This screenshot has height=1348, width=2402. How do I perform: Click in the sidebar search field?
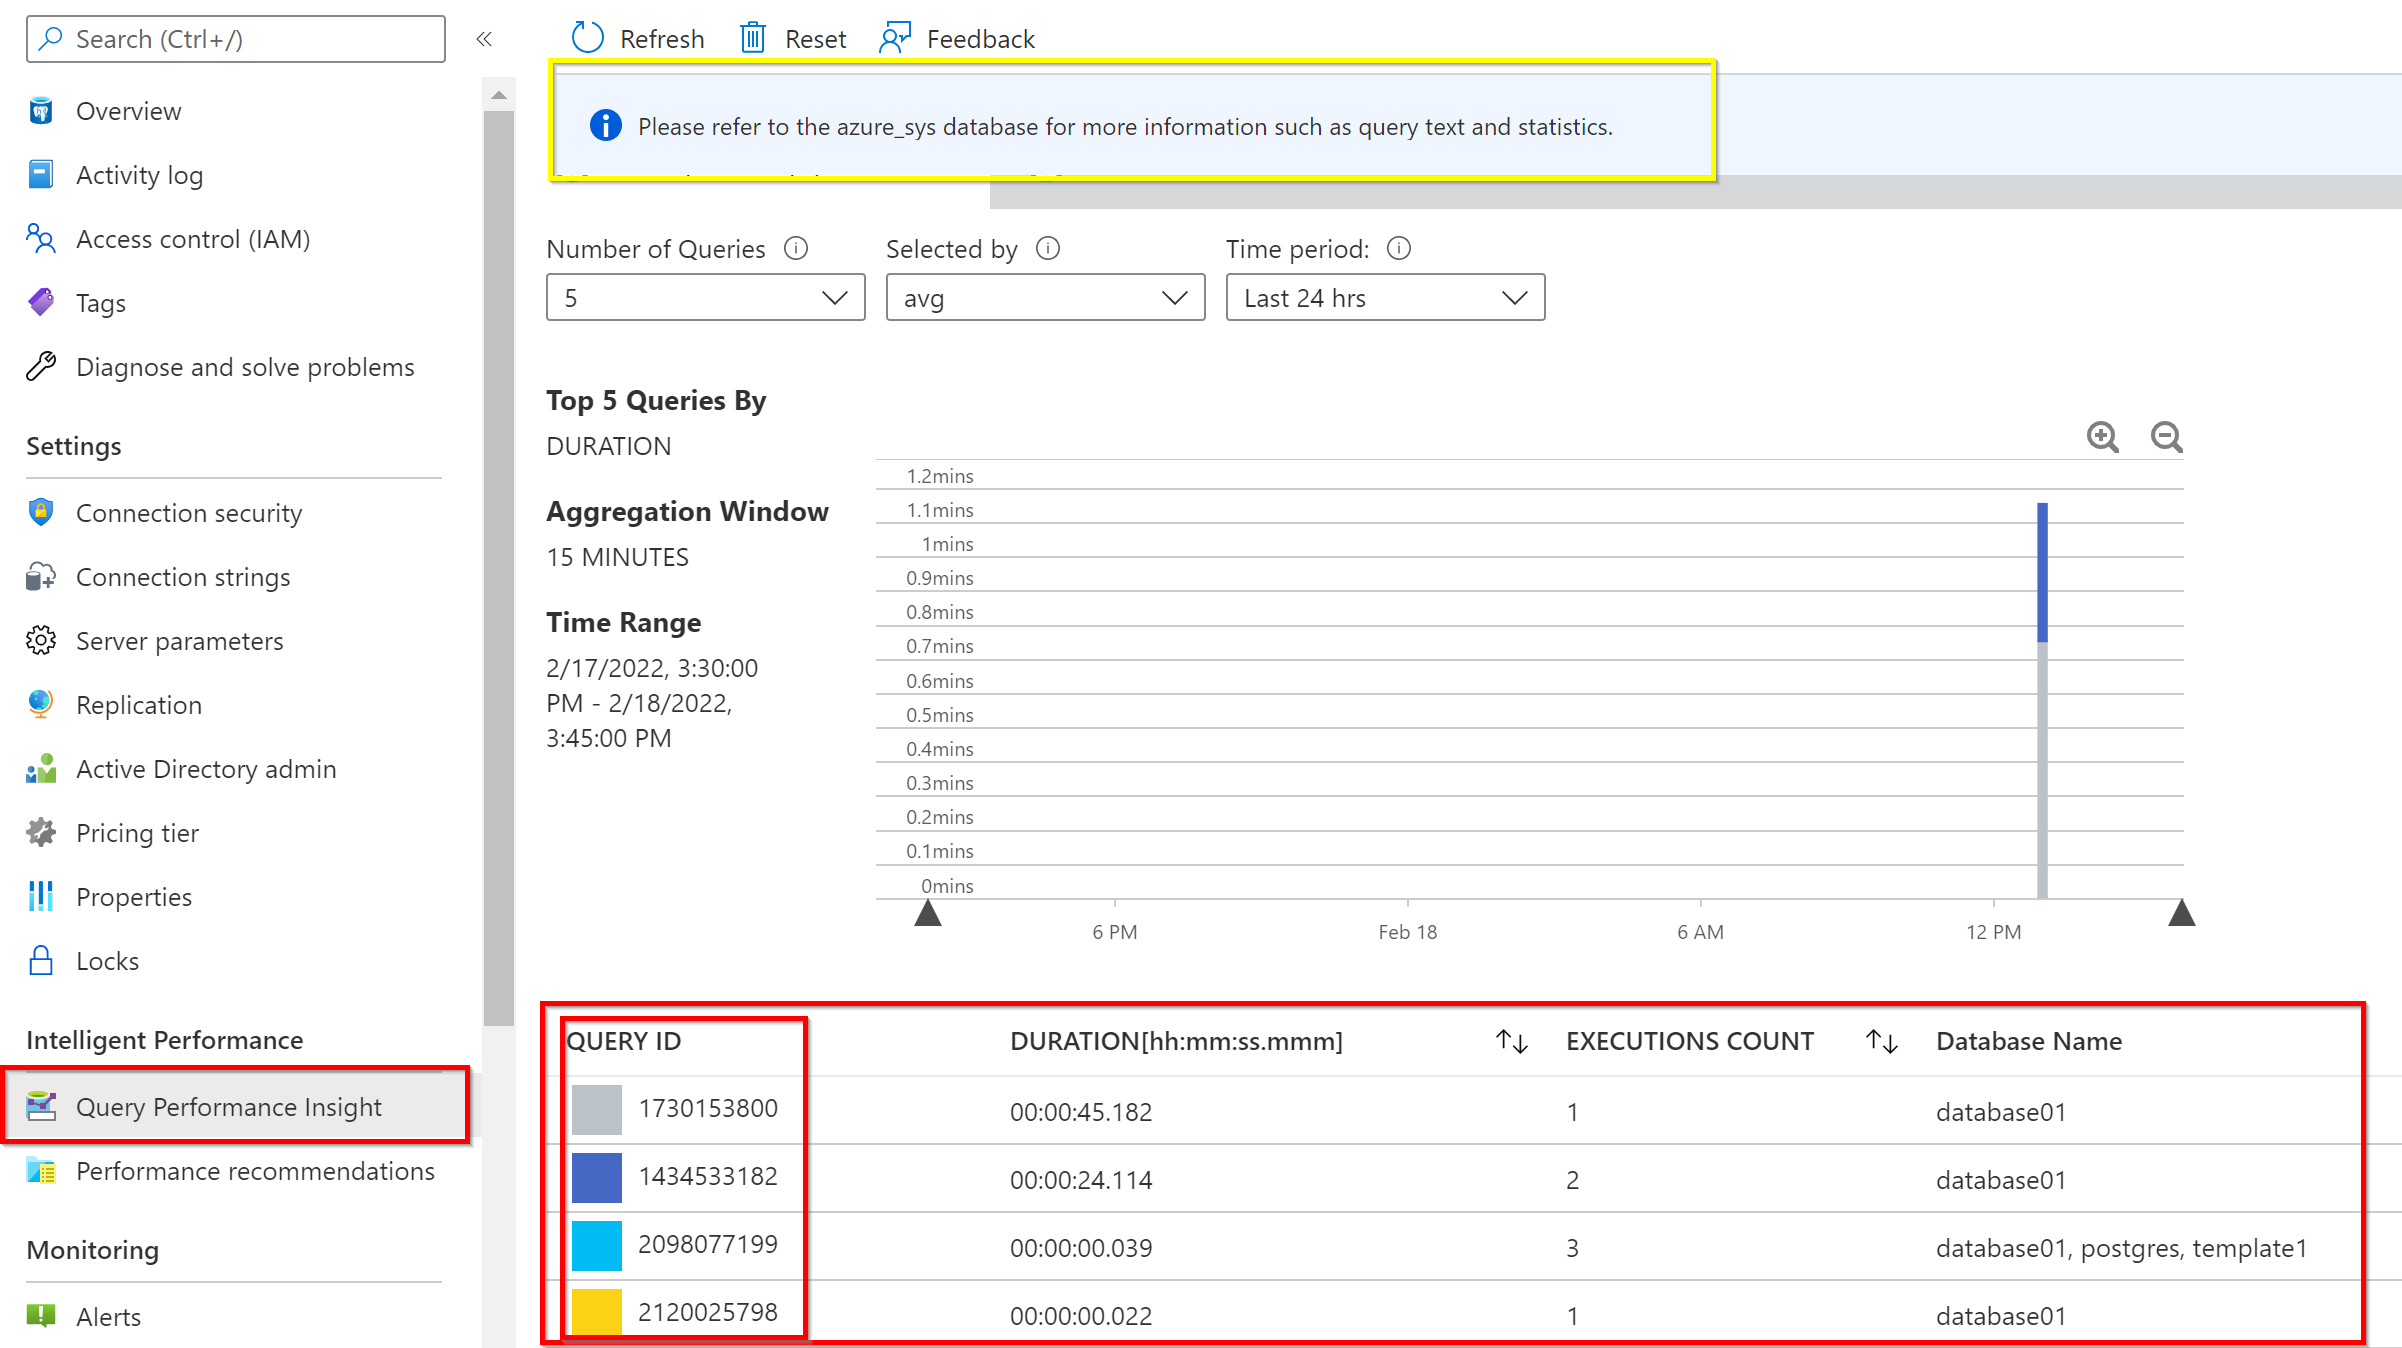(x=236, y=39)
